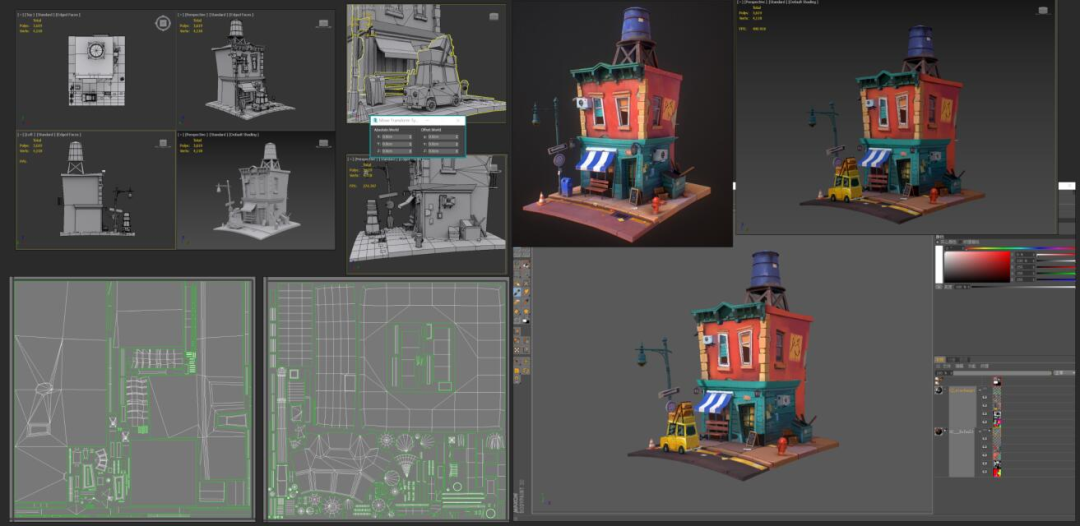Screen dimensions: 1080x526
Task: Open the blend mode dropdown in layers panel
Action: (x=1063, y=373)
